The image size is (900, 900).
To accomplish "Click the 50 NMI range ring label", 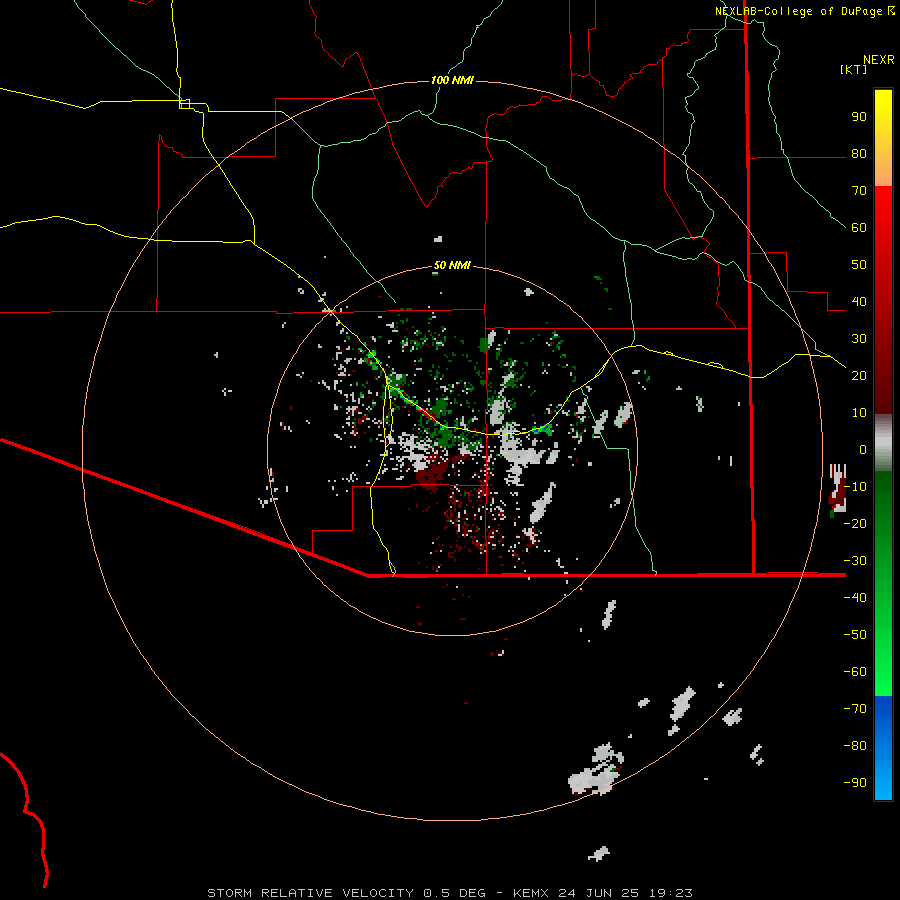I will 452,265.
